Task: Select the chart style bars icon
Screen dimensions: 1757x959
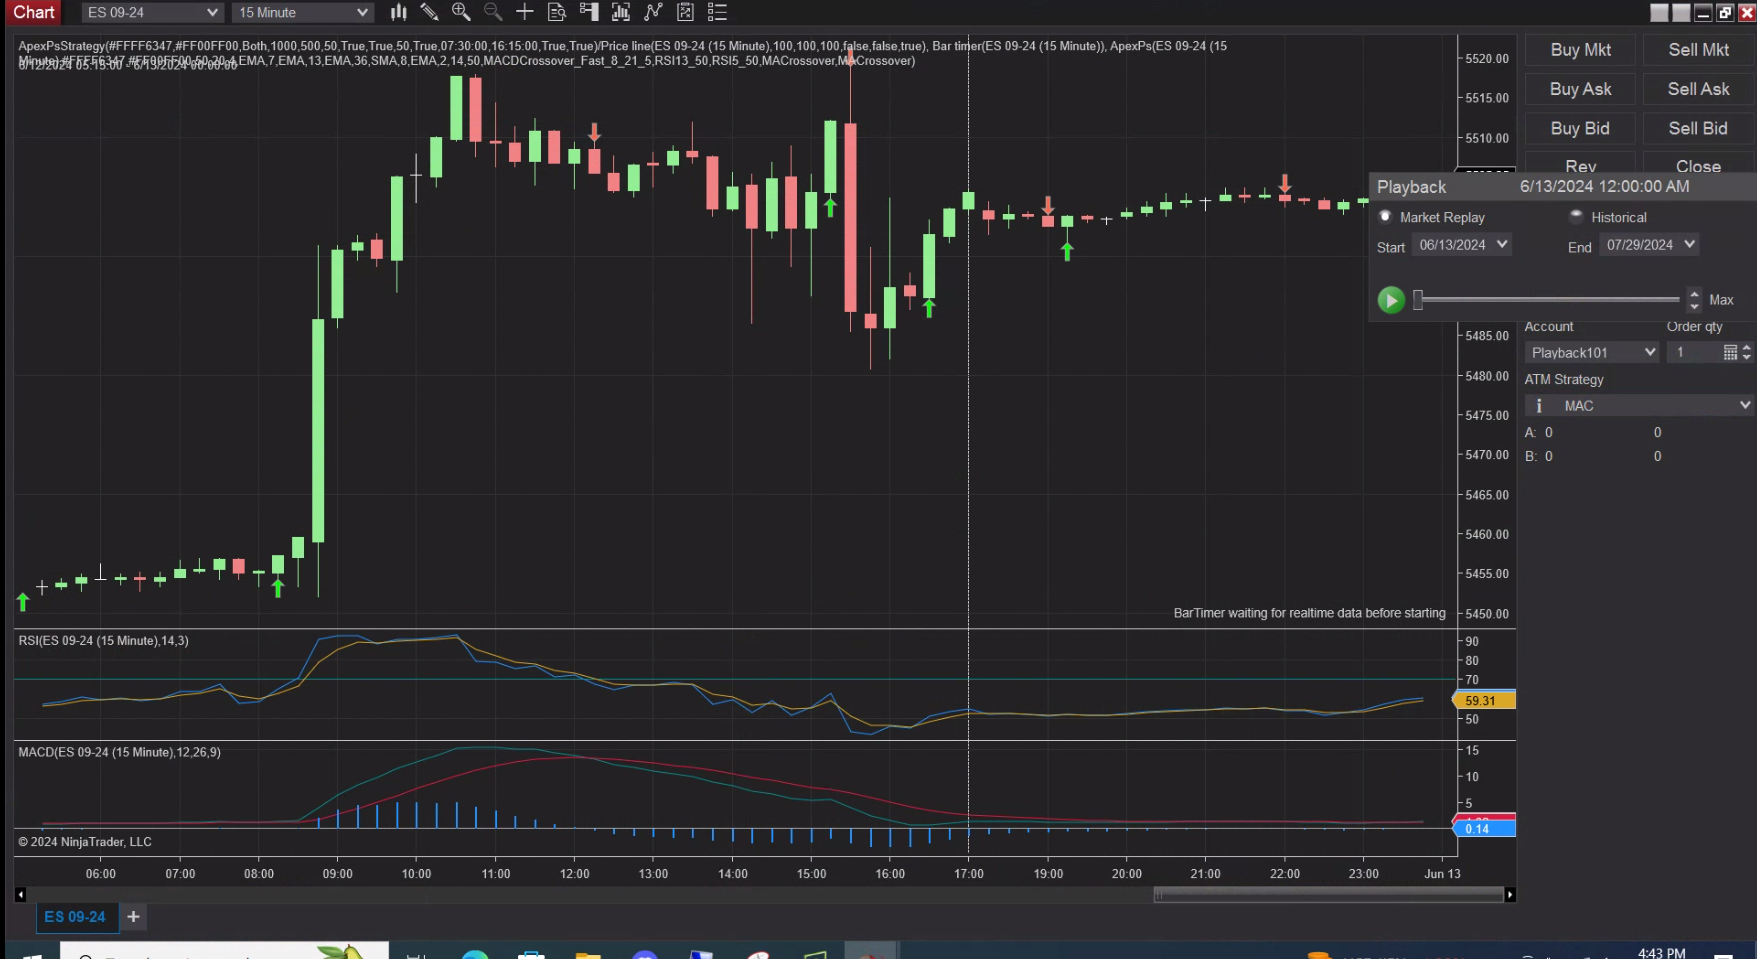Action: [398, 12]
